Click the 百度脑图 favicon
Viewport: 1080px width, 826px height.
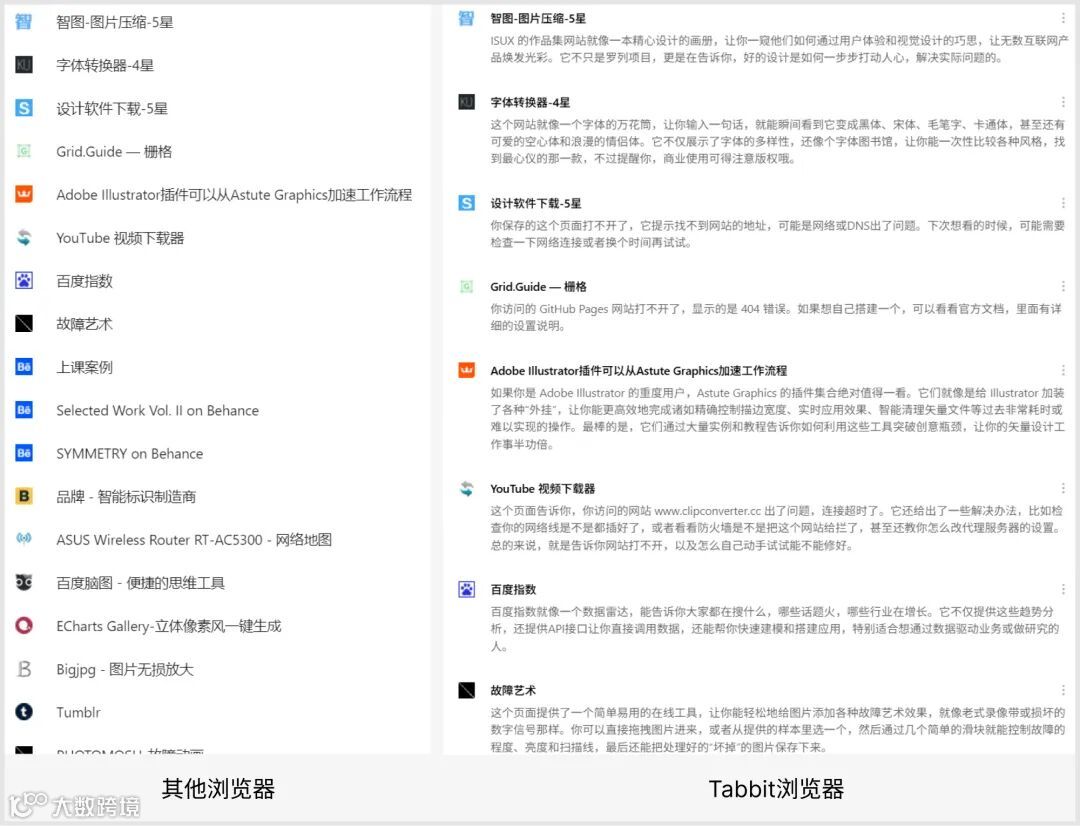click(23, 583)
